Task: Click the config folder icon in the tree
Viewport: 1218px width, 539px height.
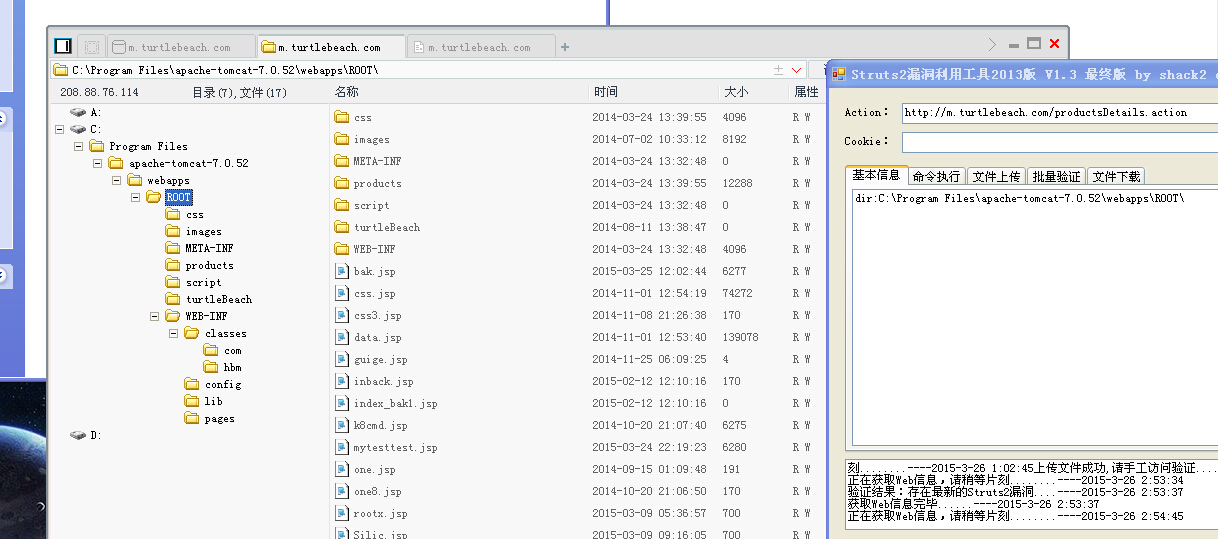Action: tap(192, 384)
